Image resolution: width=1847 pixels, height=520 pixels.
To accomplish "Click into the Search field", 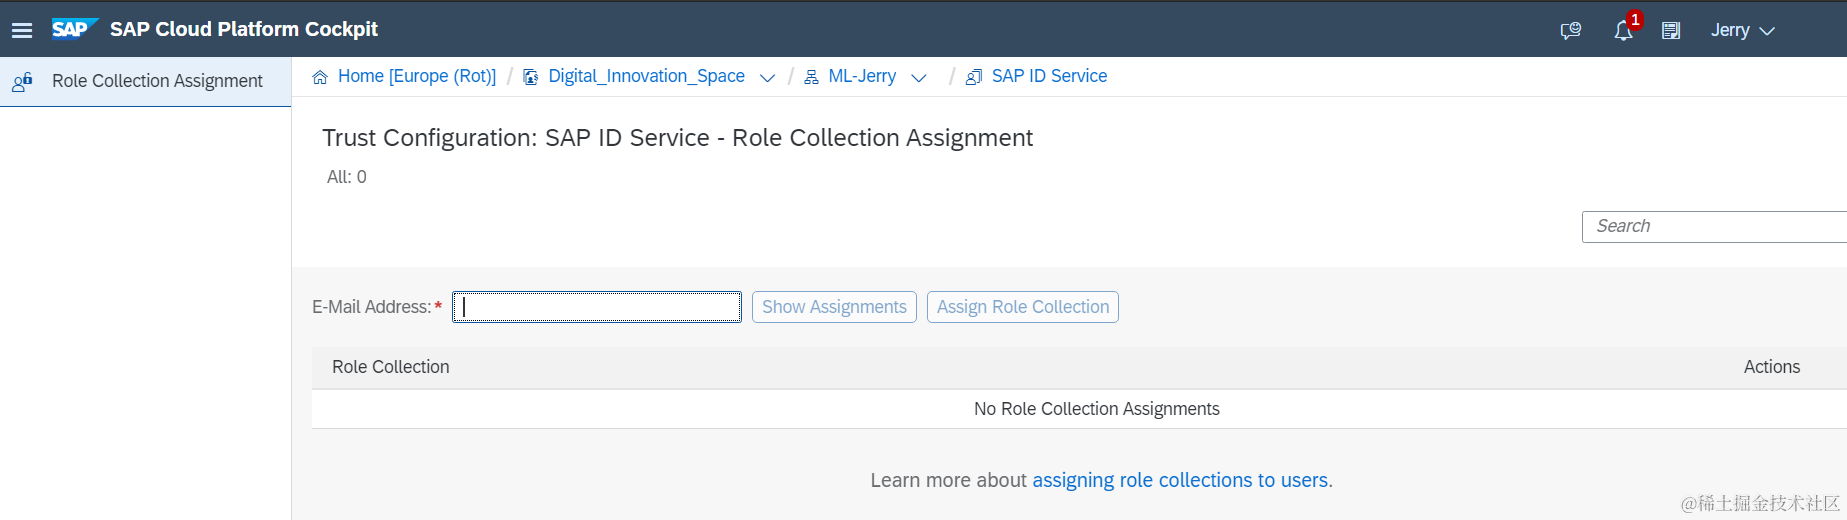I will (1713, 227).
